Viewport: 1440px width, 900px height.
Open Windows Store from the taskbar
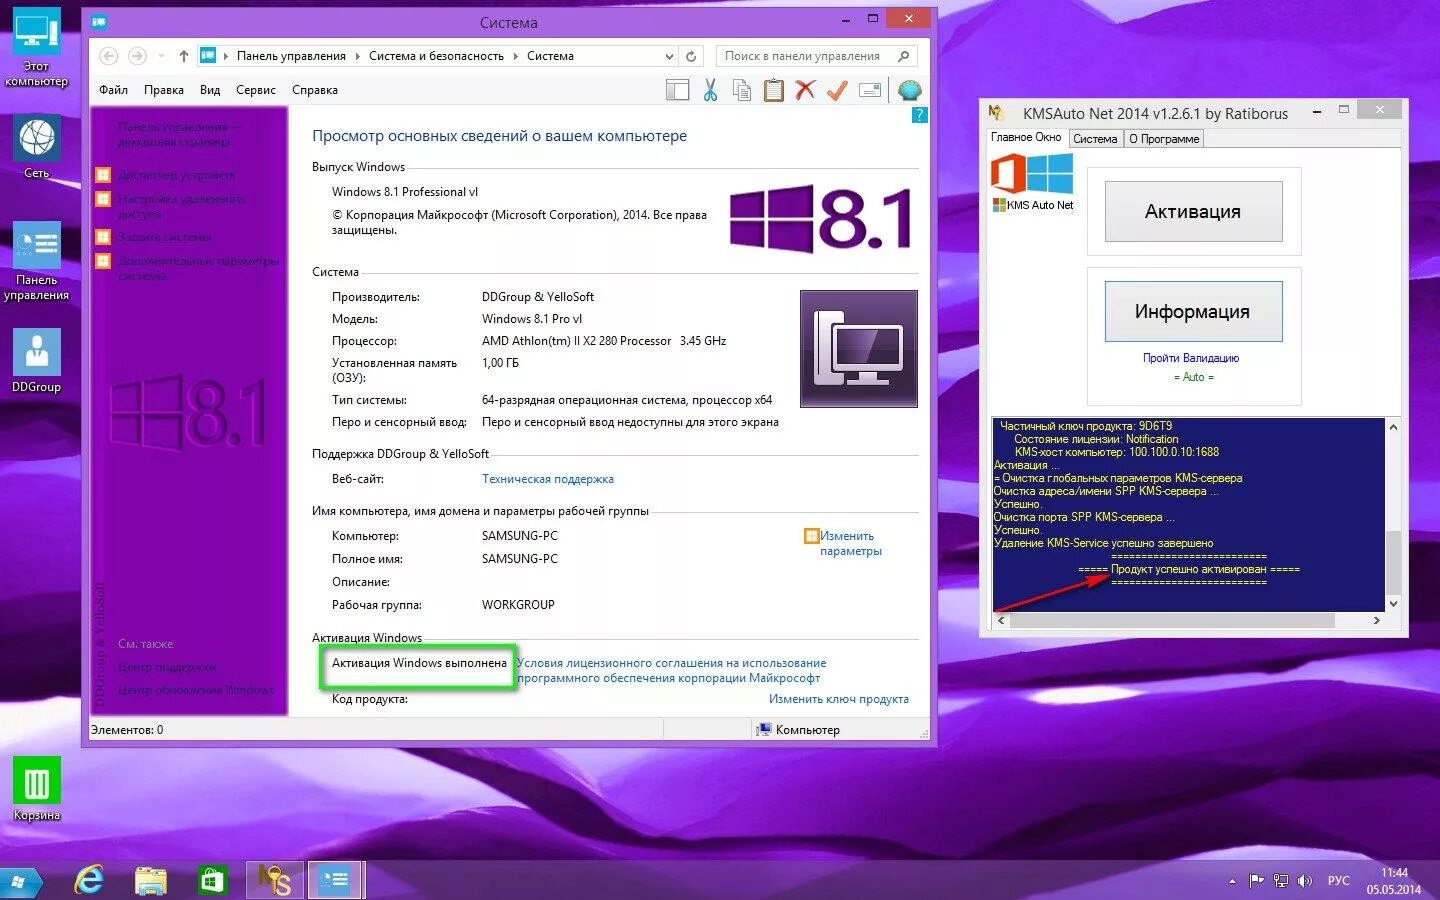click(211, 881)
